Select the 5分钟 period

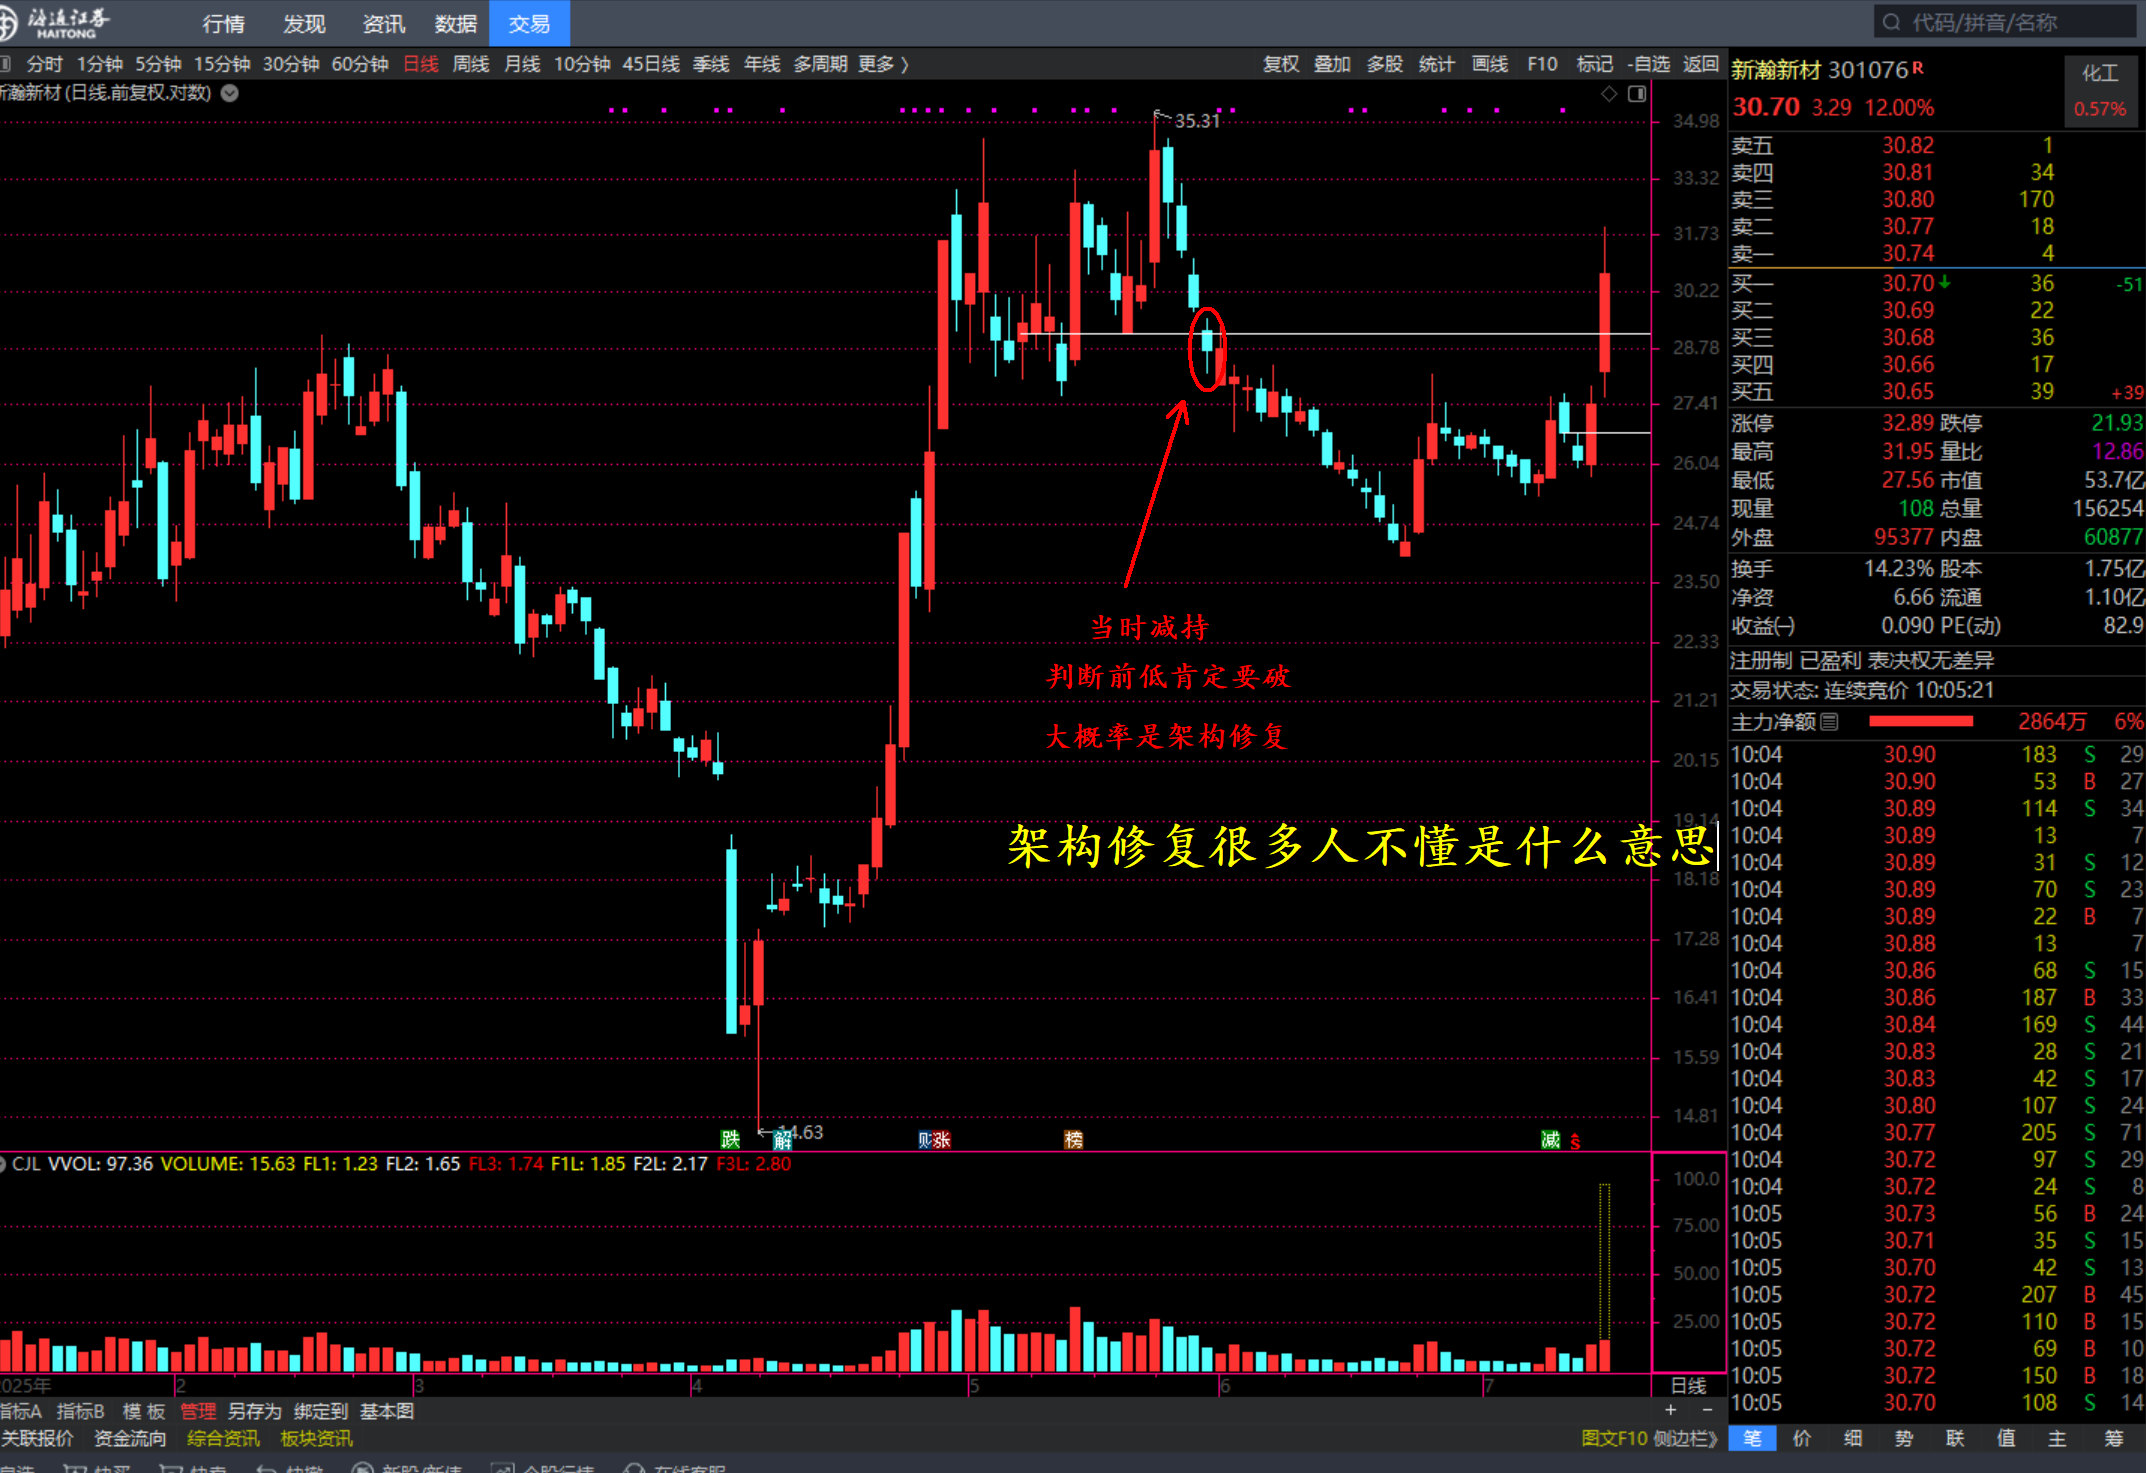[x=158, y=64]
